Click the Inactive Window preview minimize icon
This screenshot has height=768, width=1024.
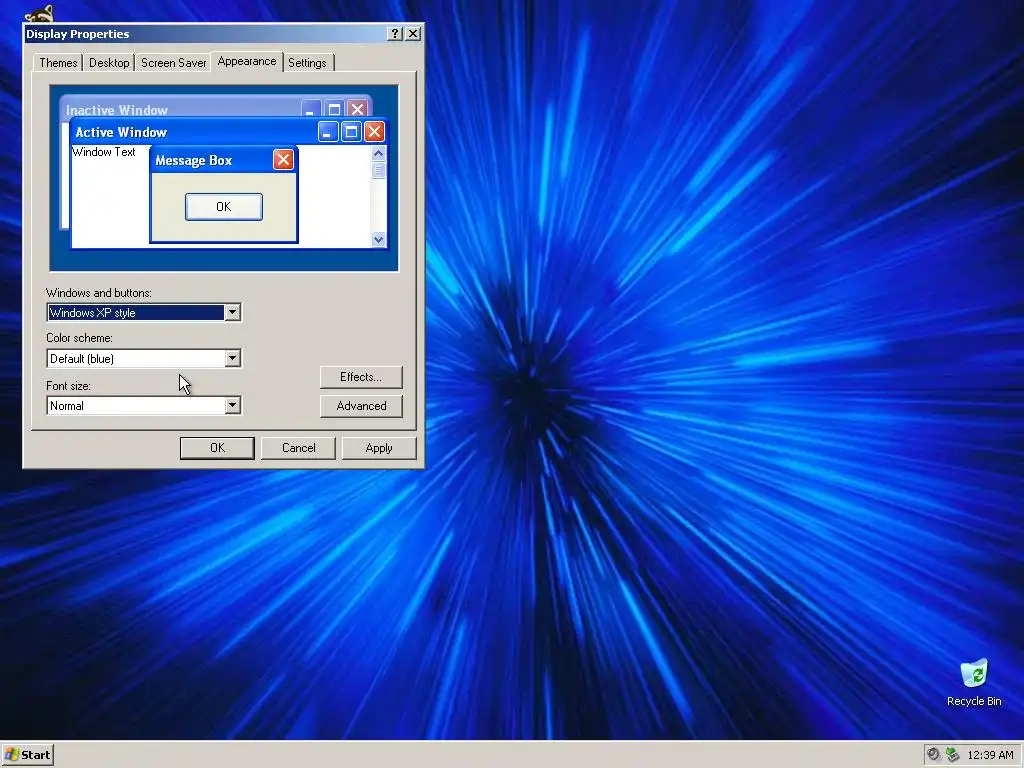click(311, 109)
